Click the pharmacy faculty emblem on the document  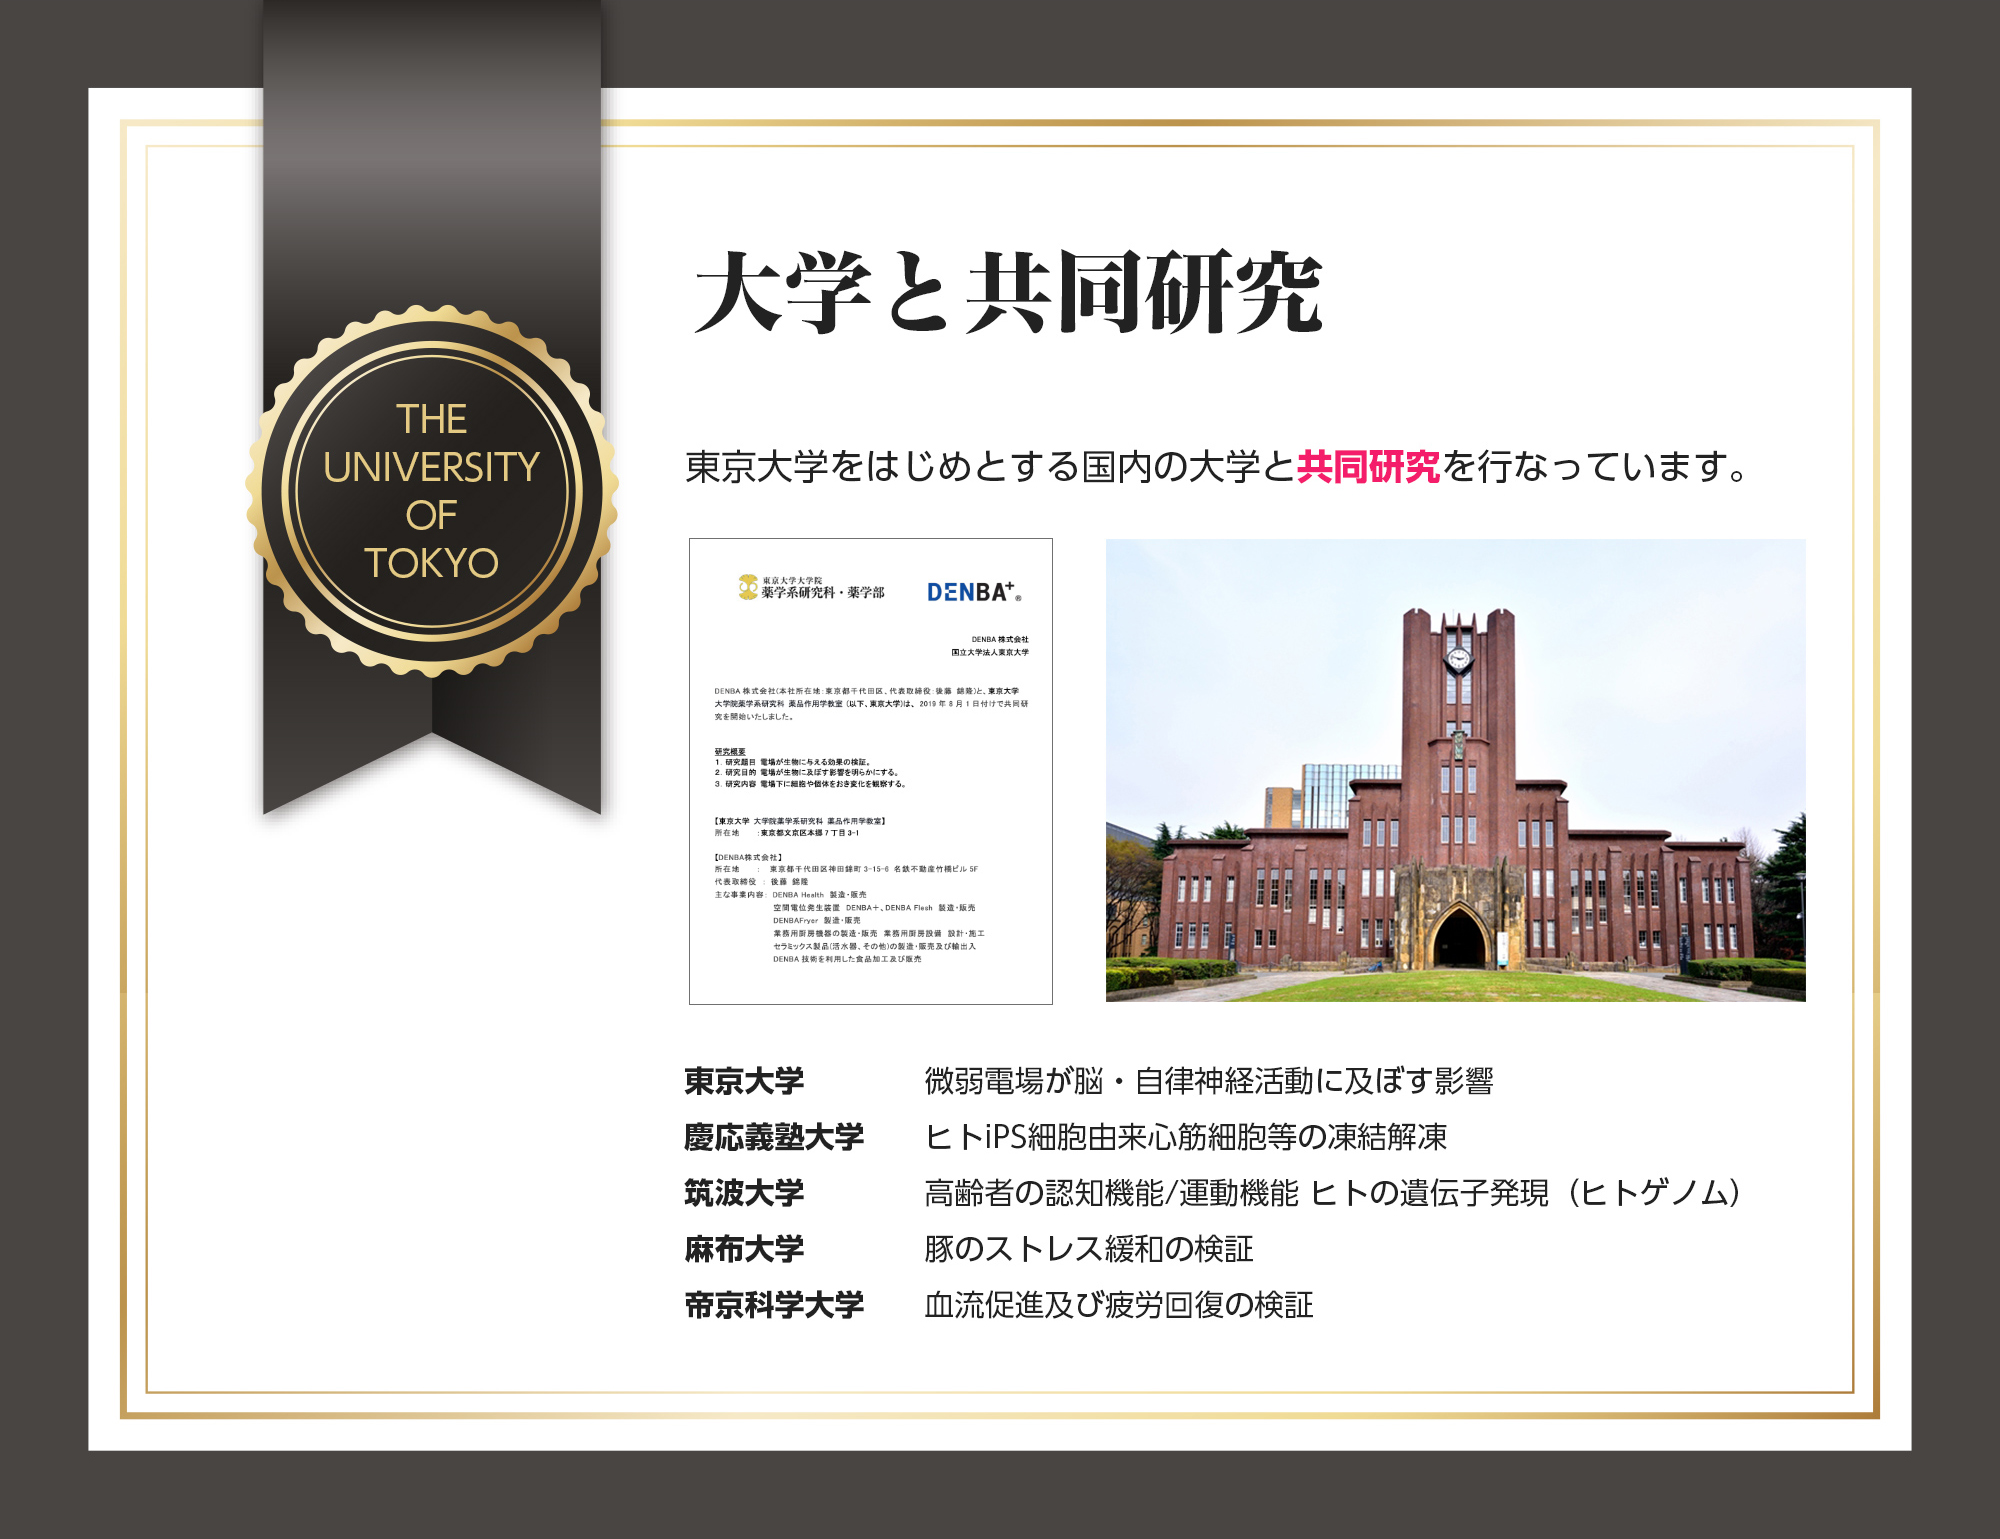(x=748, y=587)
